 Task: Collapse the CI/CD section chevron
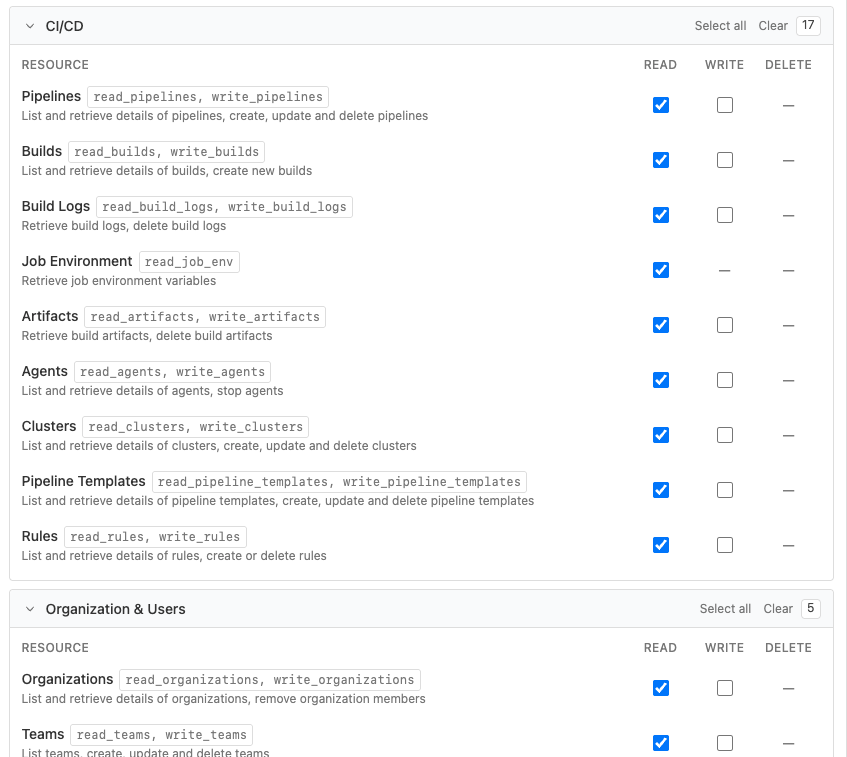tap(30, 26)
